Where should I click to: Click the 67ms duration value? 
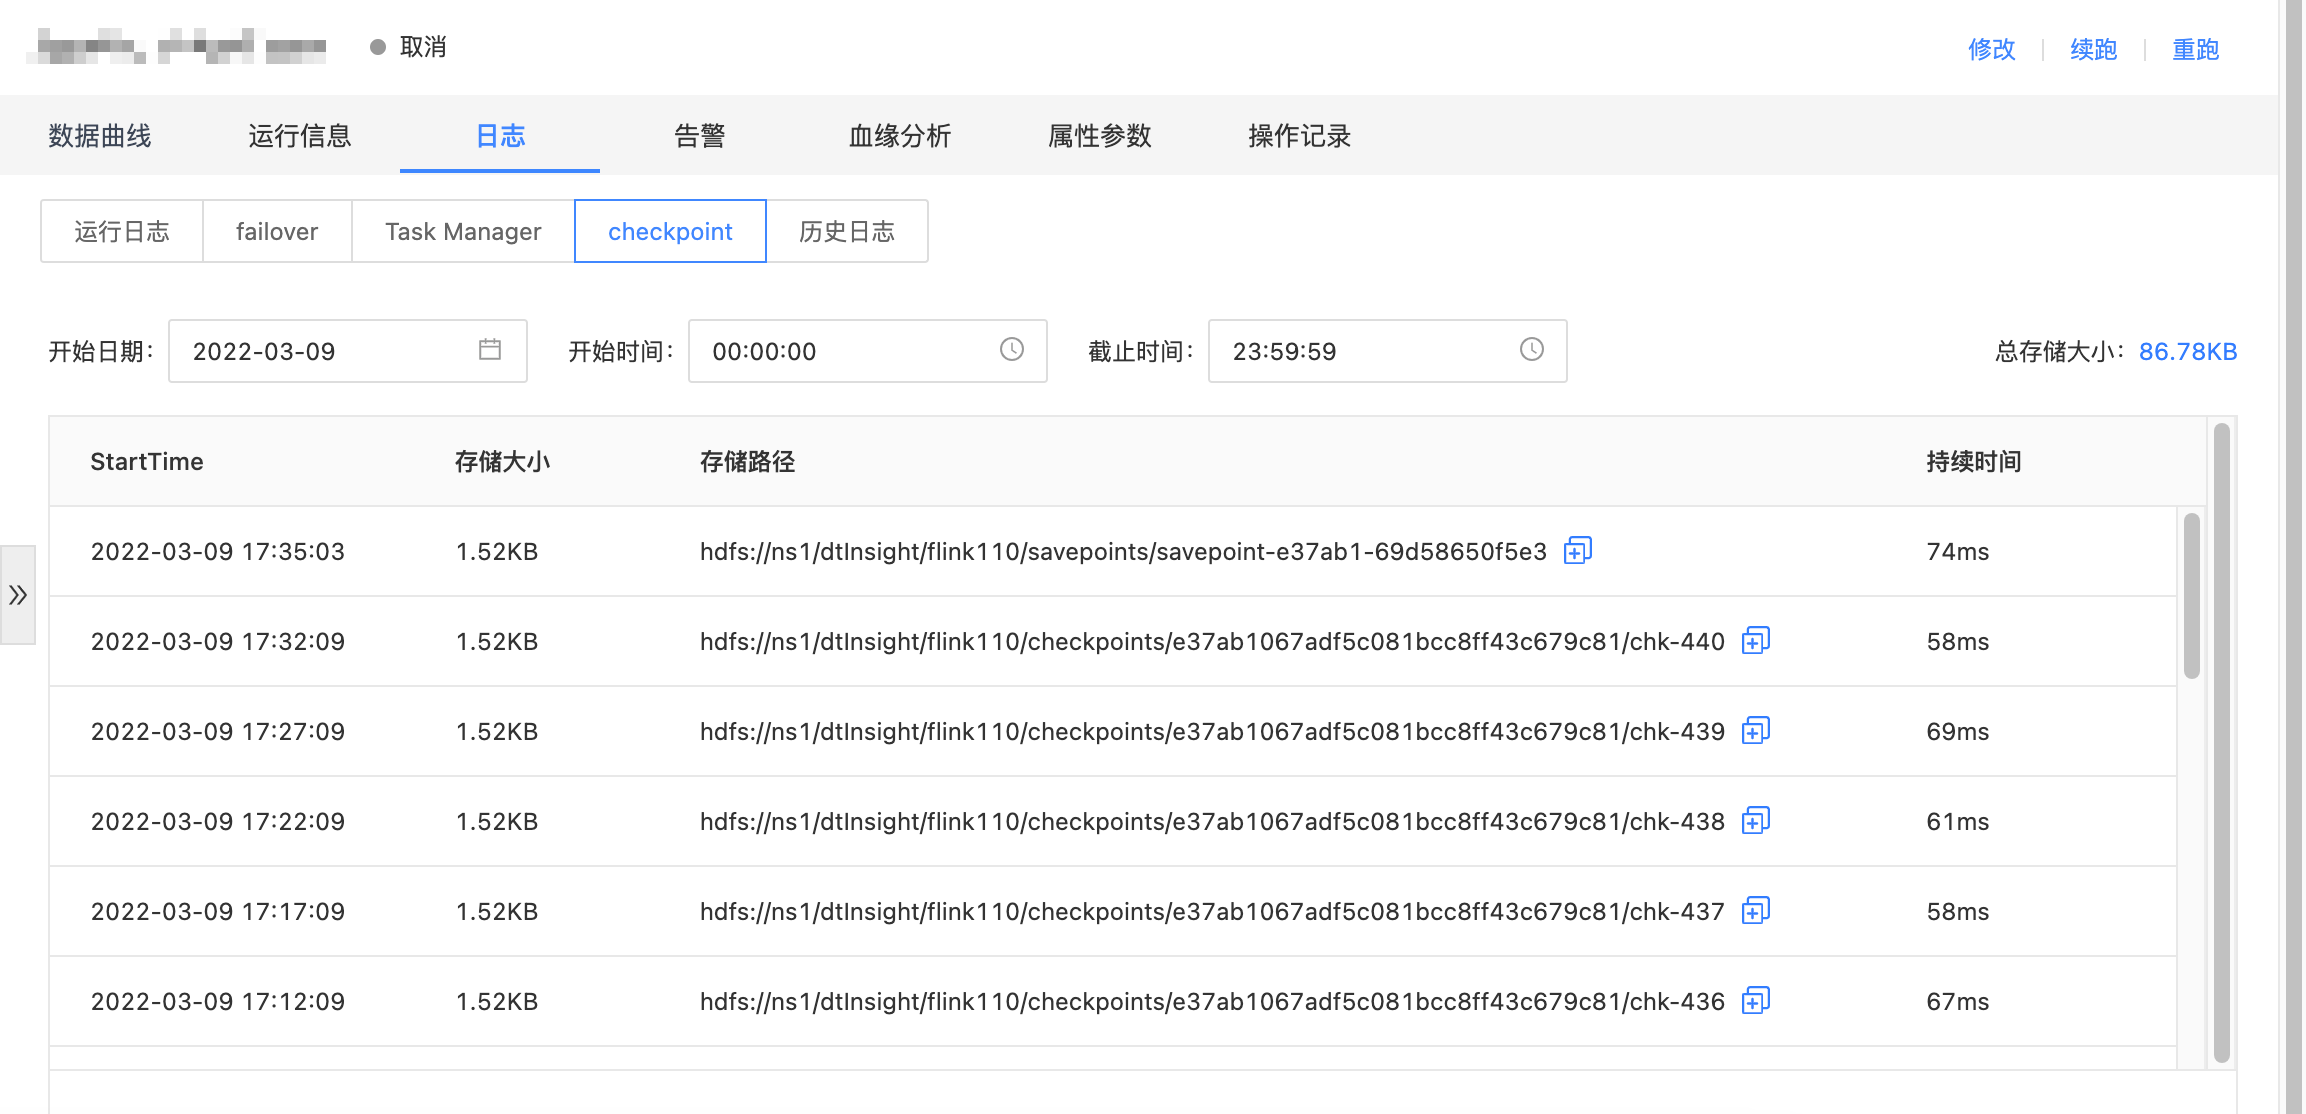[1958, 1001]
